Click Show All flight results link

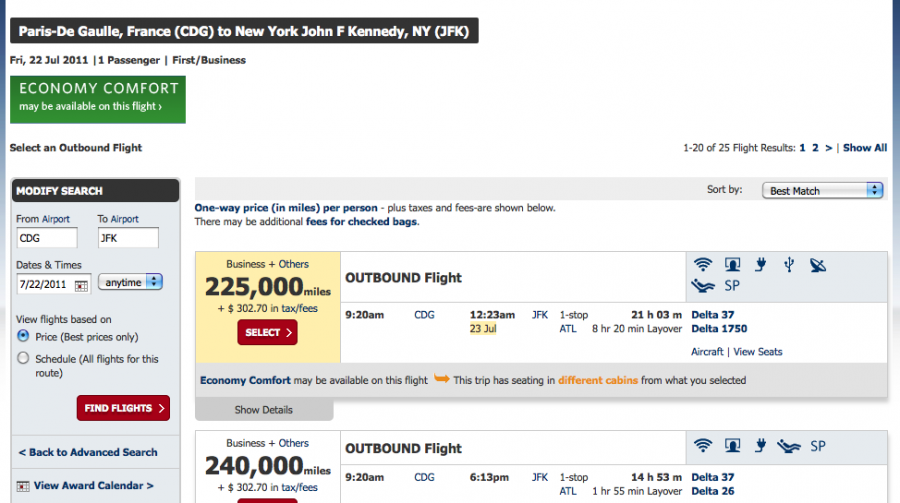coord(865,148)
